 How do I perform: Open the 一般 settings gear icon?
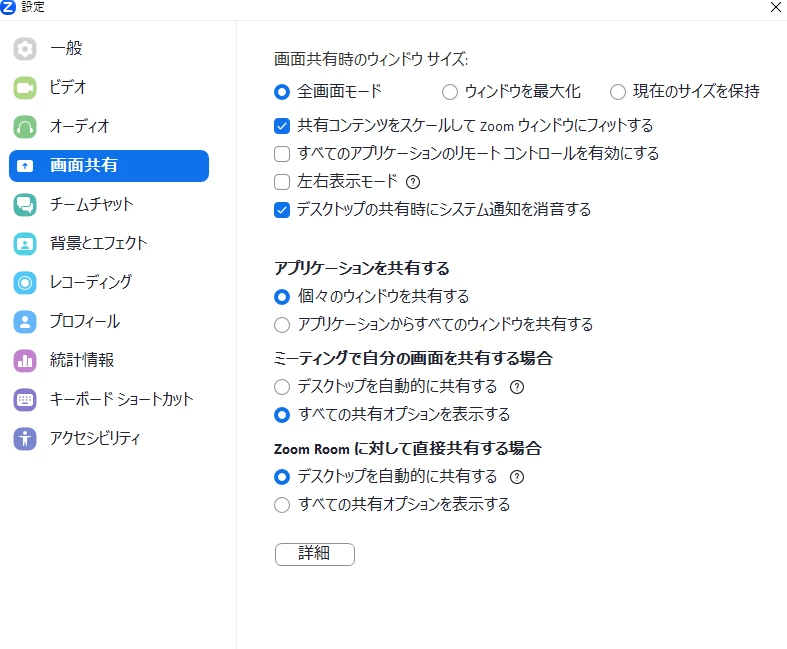coord(25,49)
